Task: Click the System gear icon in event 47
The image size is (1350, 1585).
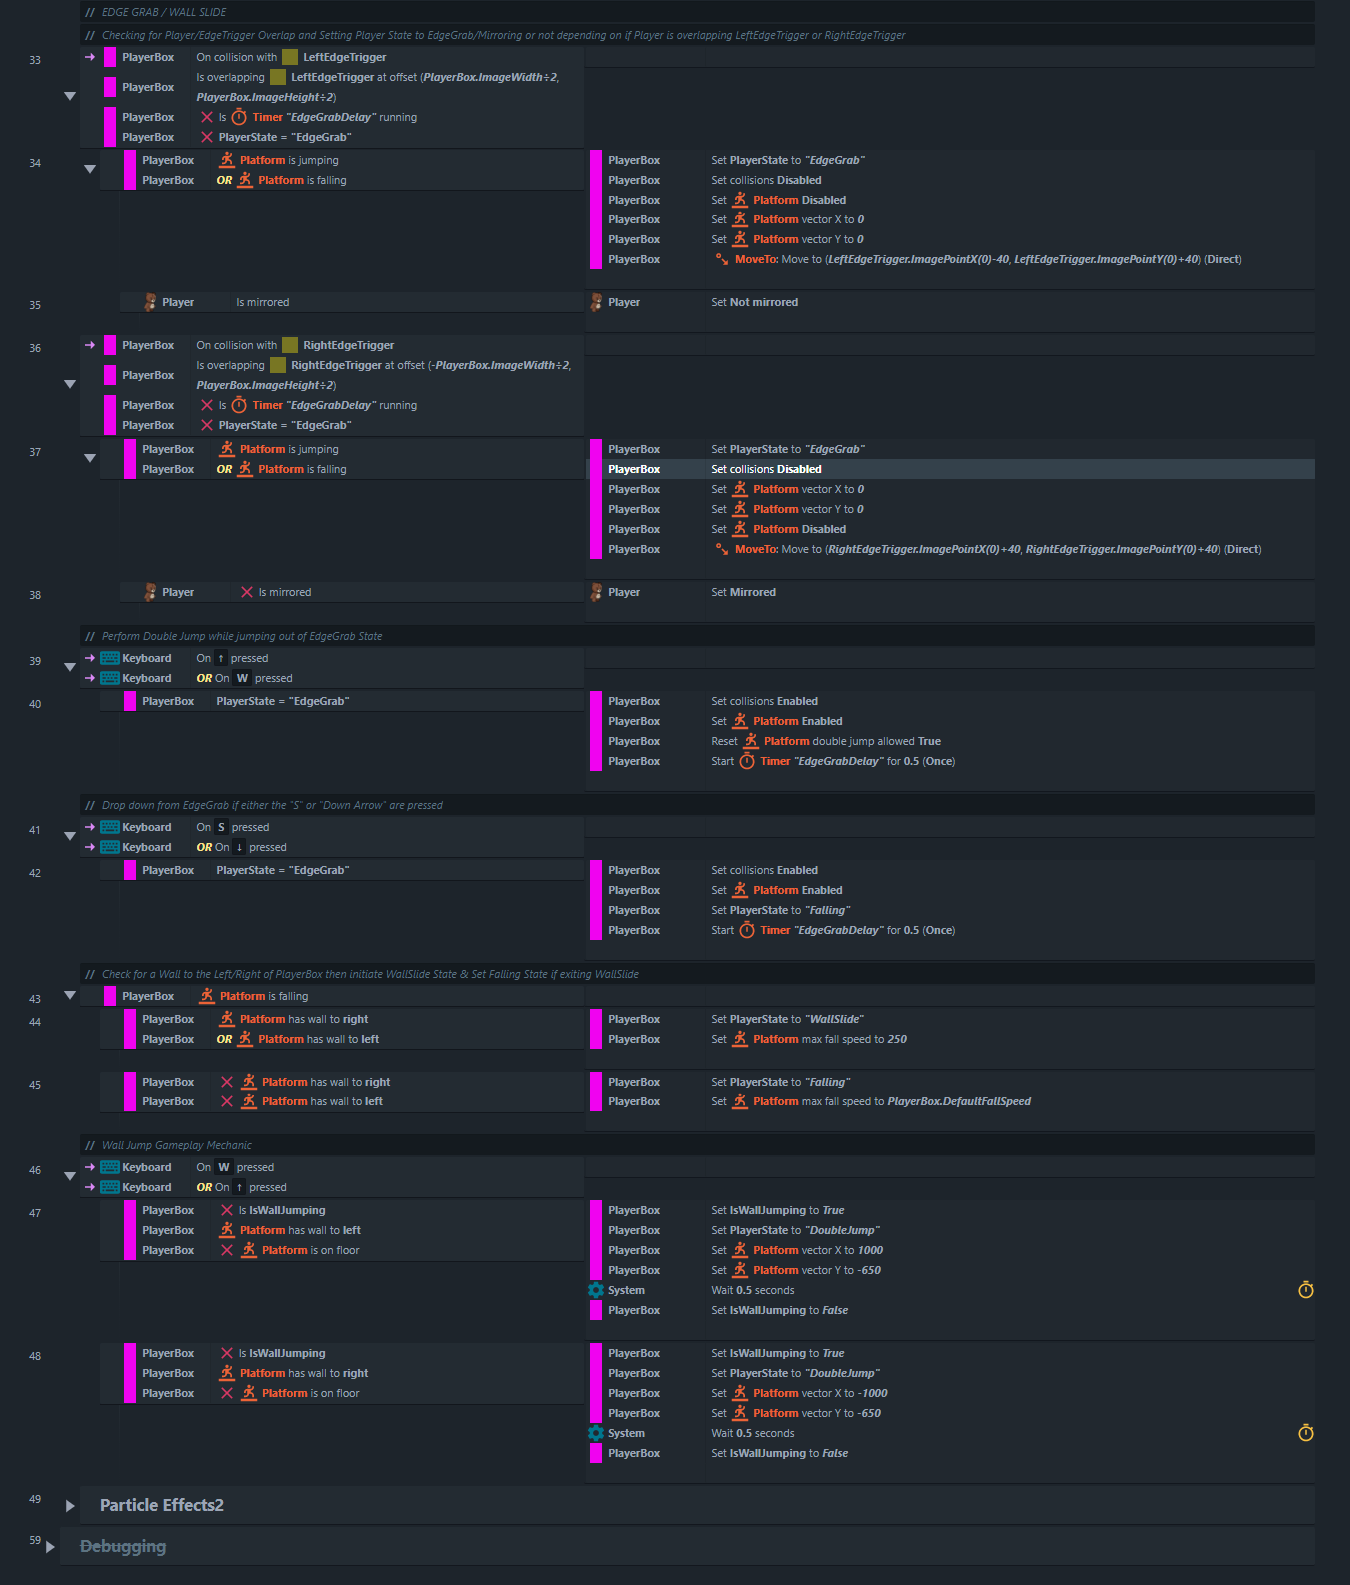Action: pos(596,1290)
